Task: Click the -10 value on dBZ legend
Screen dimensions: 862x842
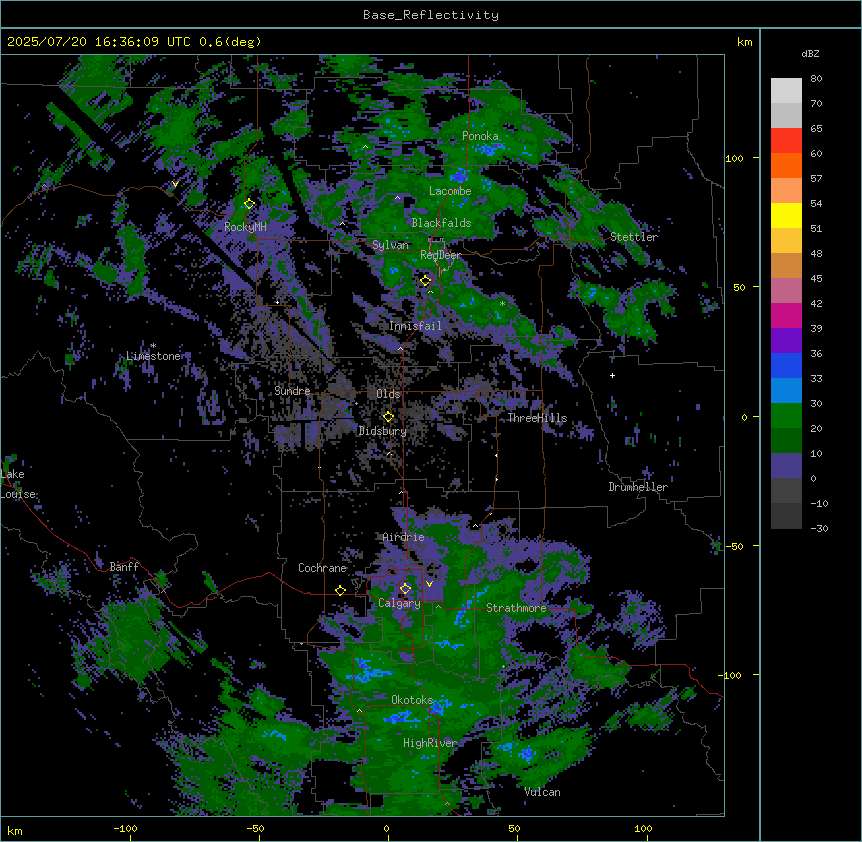Action: 819,503
